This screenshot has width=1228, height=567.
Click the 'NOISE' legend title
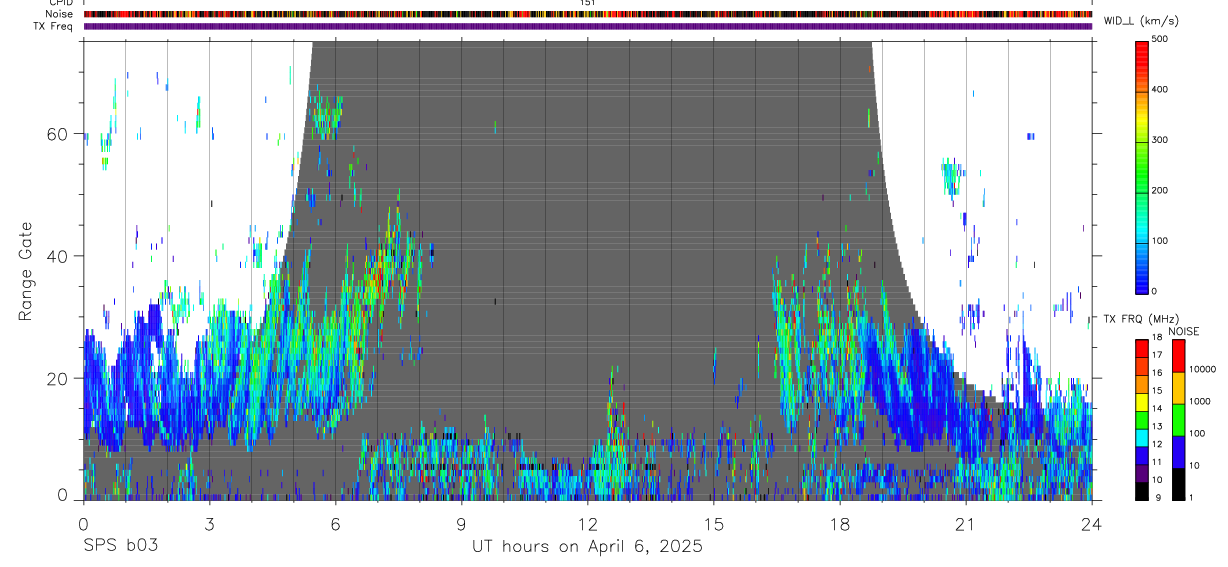(x=1183, y=331)
